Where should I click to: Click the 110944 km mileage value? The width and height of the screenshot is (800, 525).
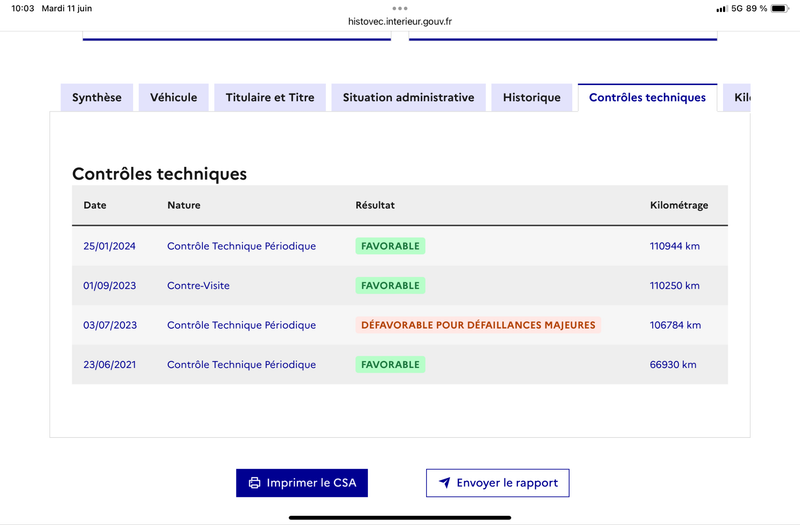pyautogui.click(x=674, y=246)
